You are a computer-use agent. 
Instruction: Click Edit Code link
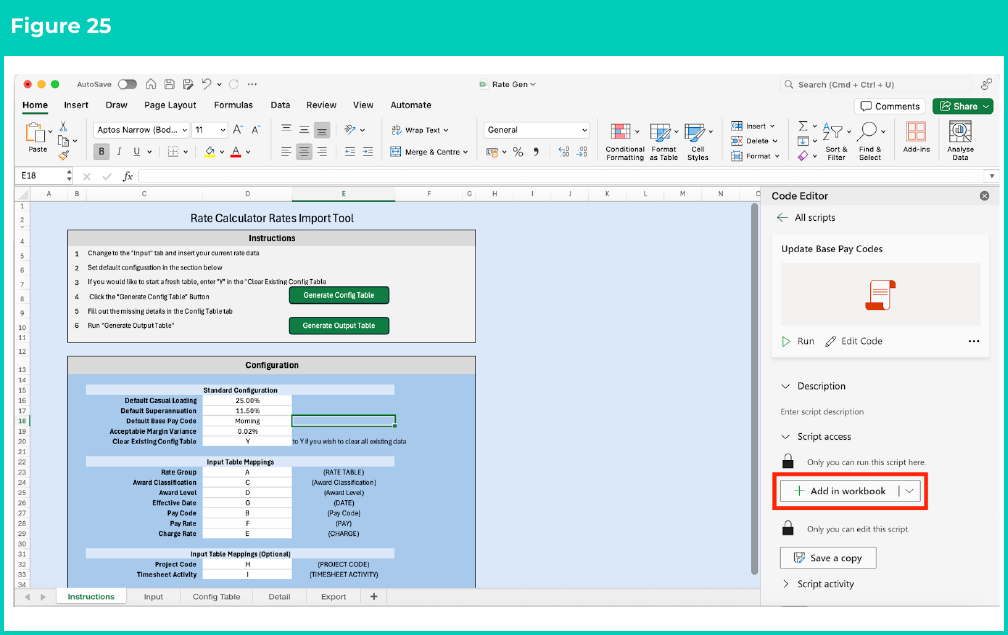(854, 341)
